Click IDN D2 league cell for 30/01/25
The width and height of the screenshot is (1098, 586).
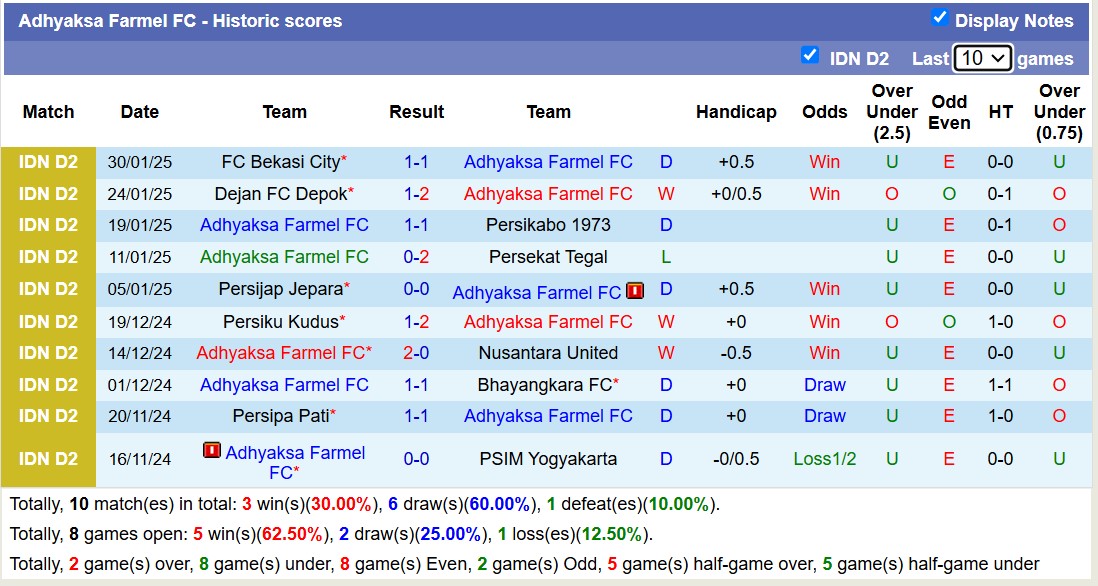coord(48,162)
